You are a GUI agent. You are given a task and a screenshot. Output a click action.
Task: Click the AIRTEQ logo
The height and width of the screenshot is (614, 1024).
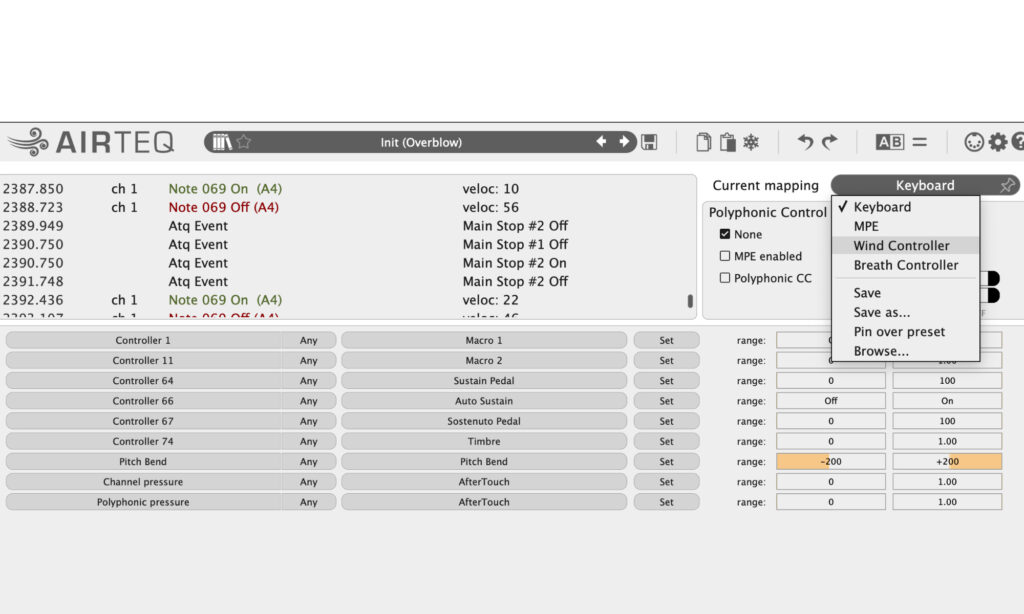point(91,142)
